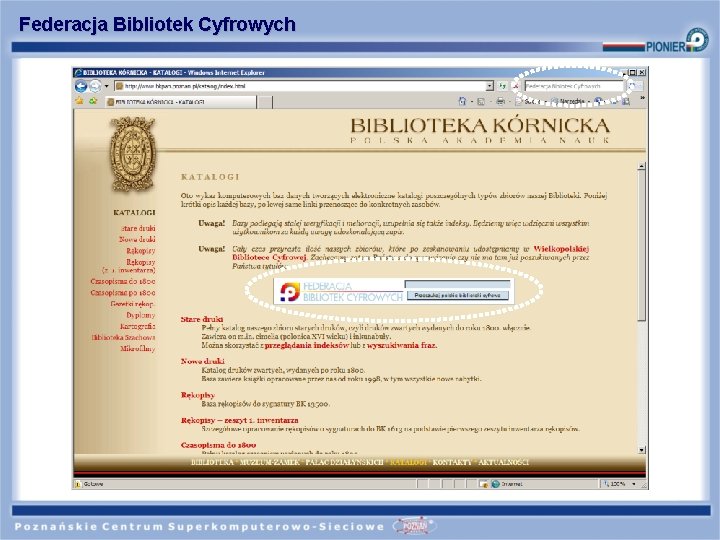This screenshot has height=540, width=720.
Task: Click the Federacja Bibliotek Cyfrowych browser search box
Action: tap(574, 86)
